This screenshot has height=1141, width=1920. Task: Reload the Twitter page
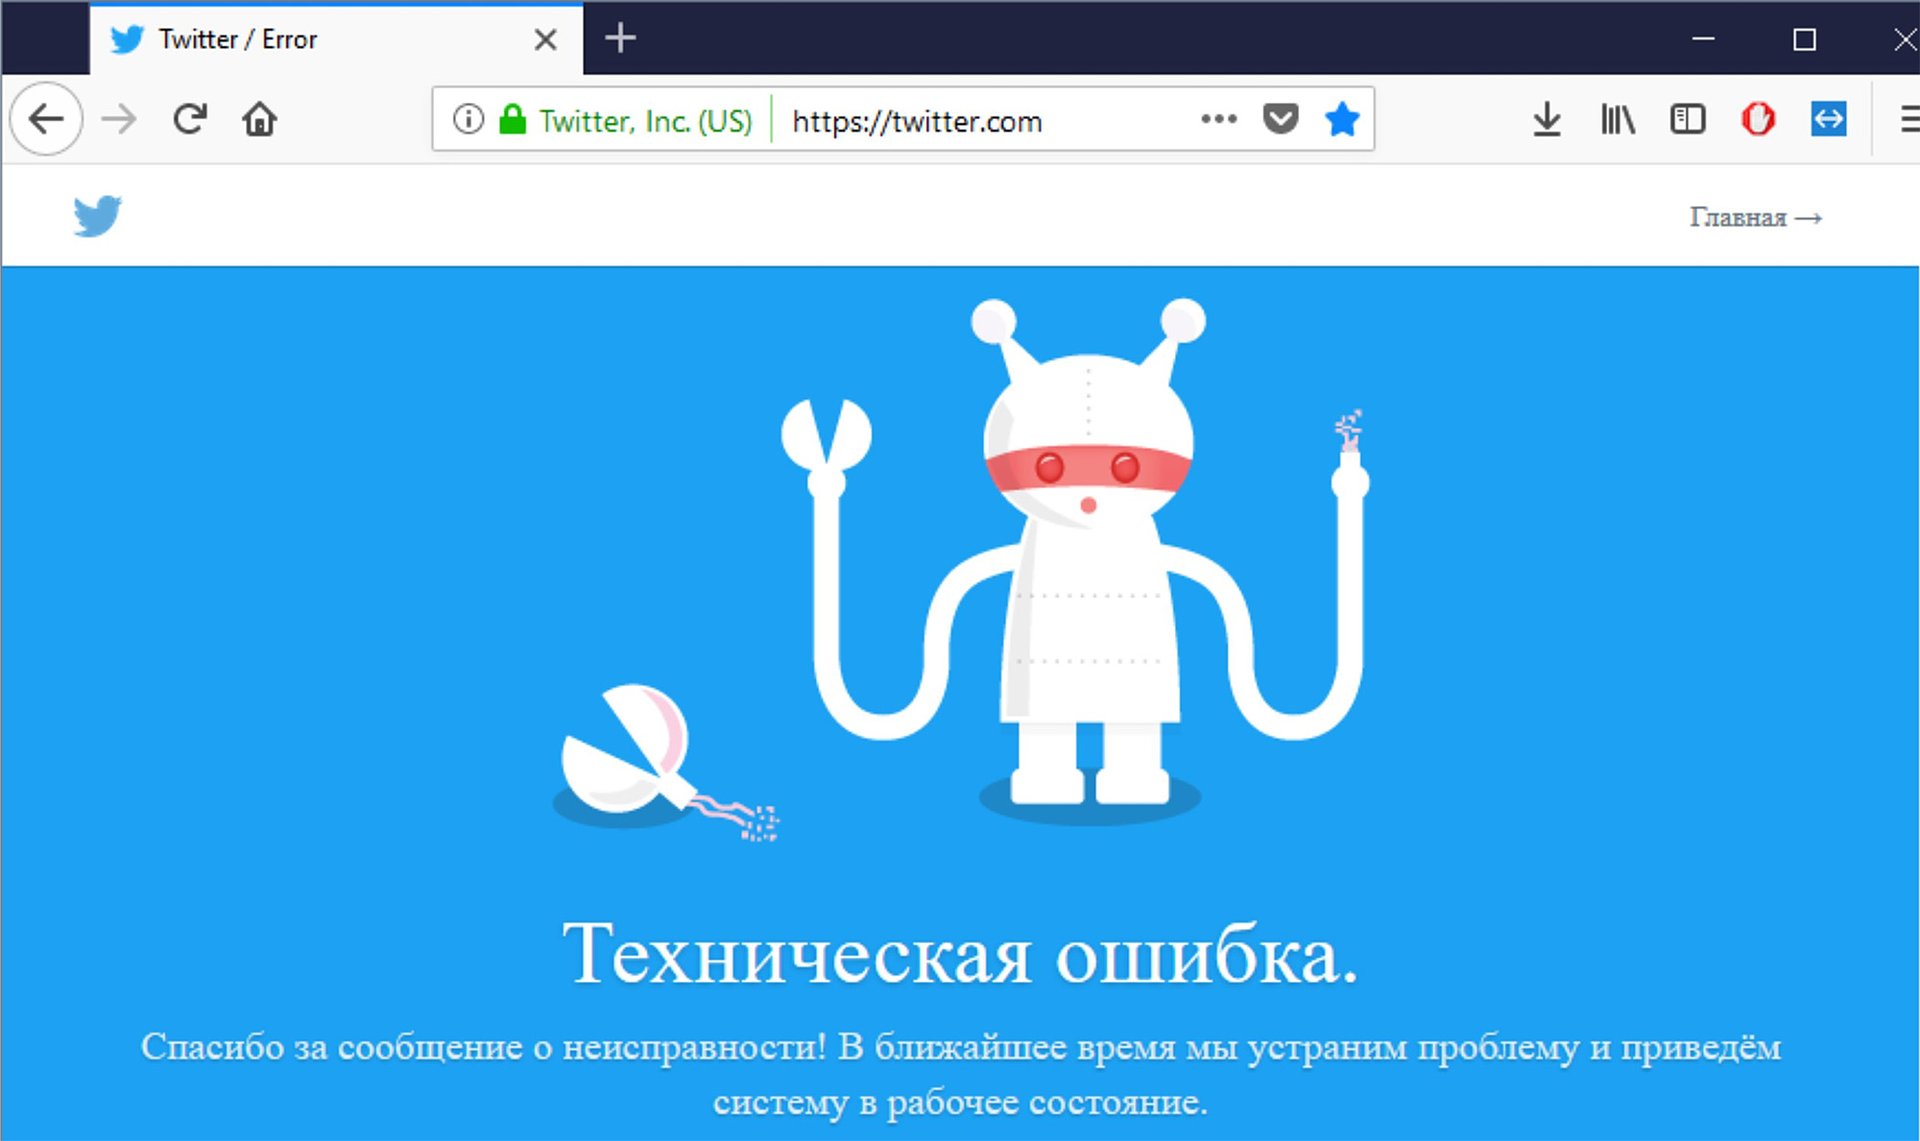click(189, 119)
